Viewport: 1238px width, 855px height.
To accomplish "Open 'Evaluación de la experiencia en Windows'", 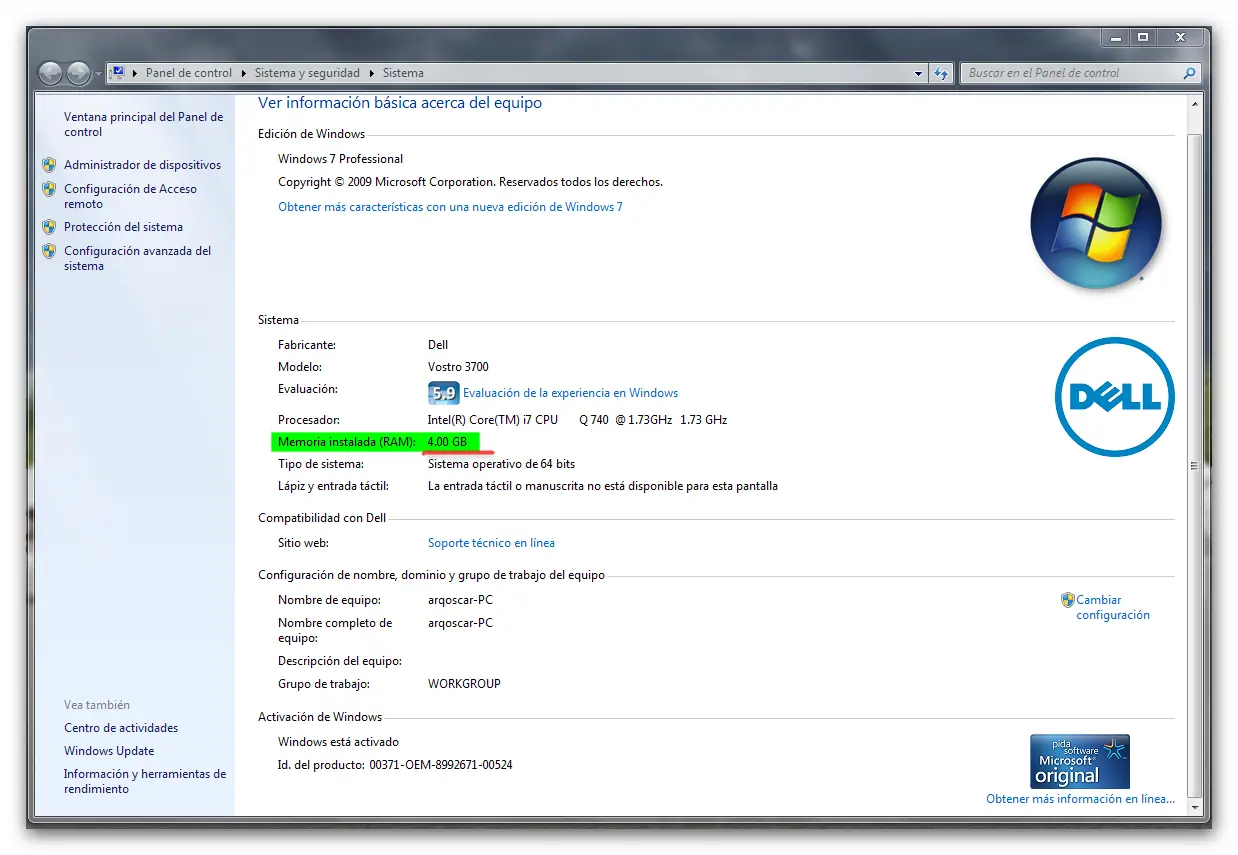I will point(570,393).
